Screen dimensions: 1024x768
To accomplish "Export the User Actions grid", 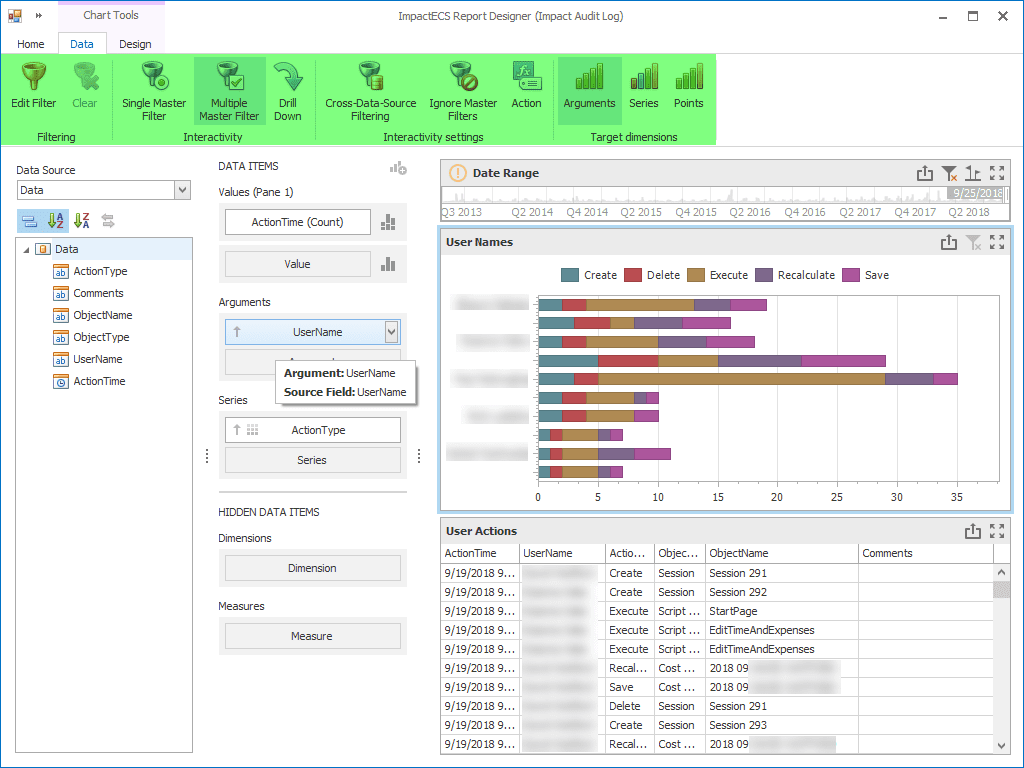I will pyautogui.click(x=972, y=531).
